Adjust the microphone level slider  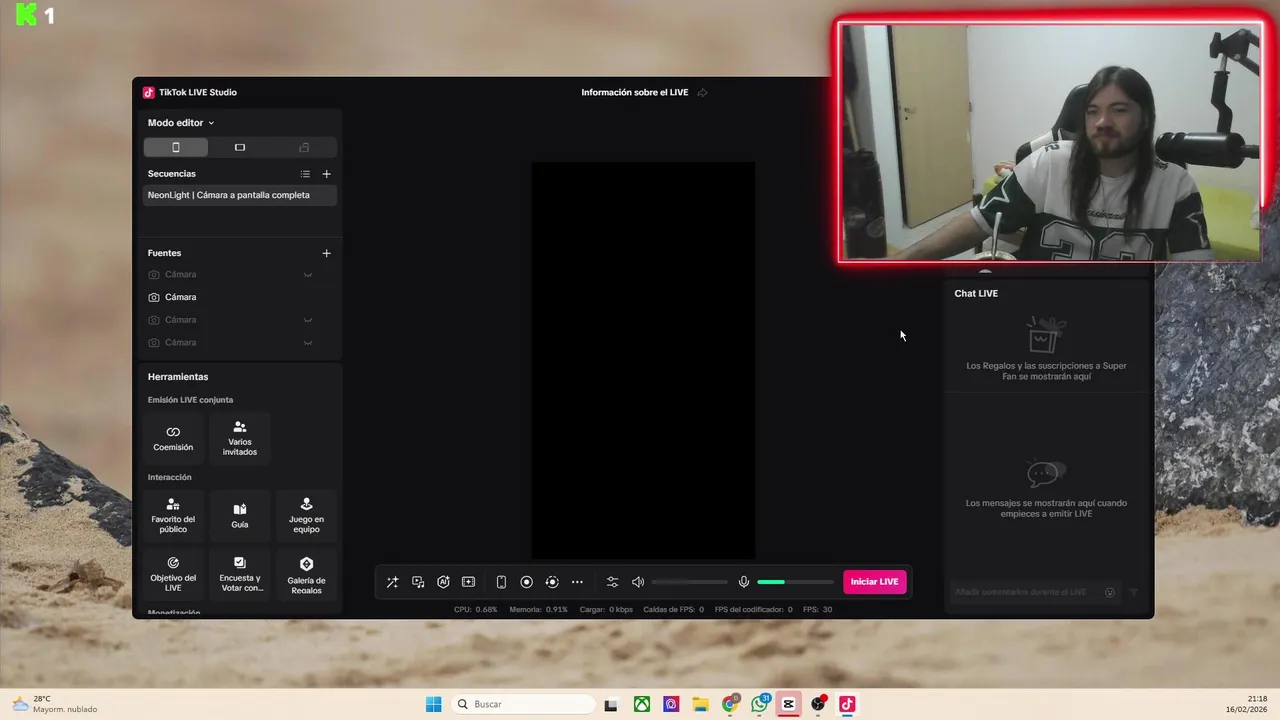pyautogui.click(x=795, y=582)
